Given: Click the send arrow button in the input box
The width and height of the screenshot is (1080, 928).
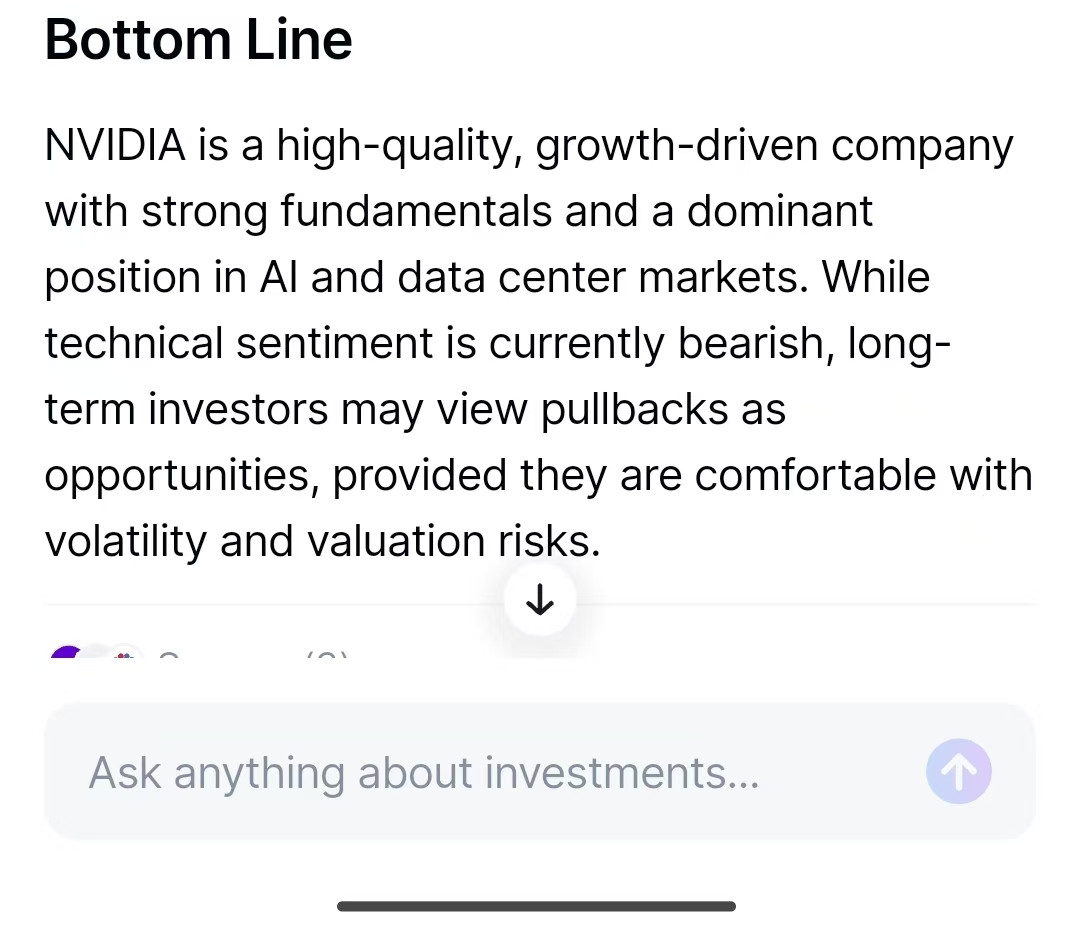Looking at the screenshot, I should (958, 772).
